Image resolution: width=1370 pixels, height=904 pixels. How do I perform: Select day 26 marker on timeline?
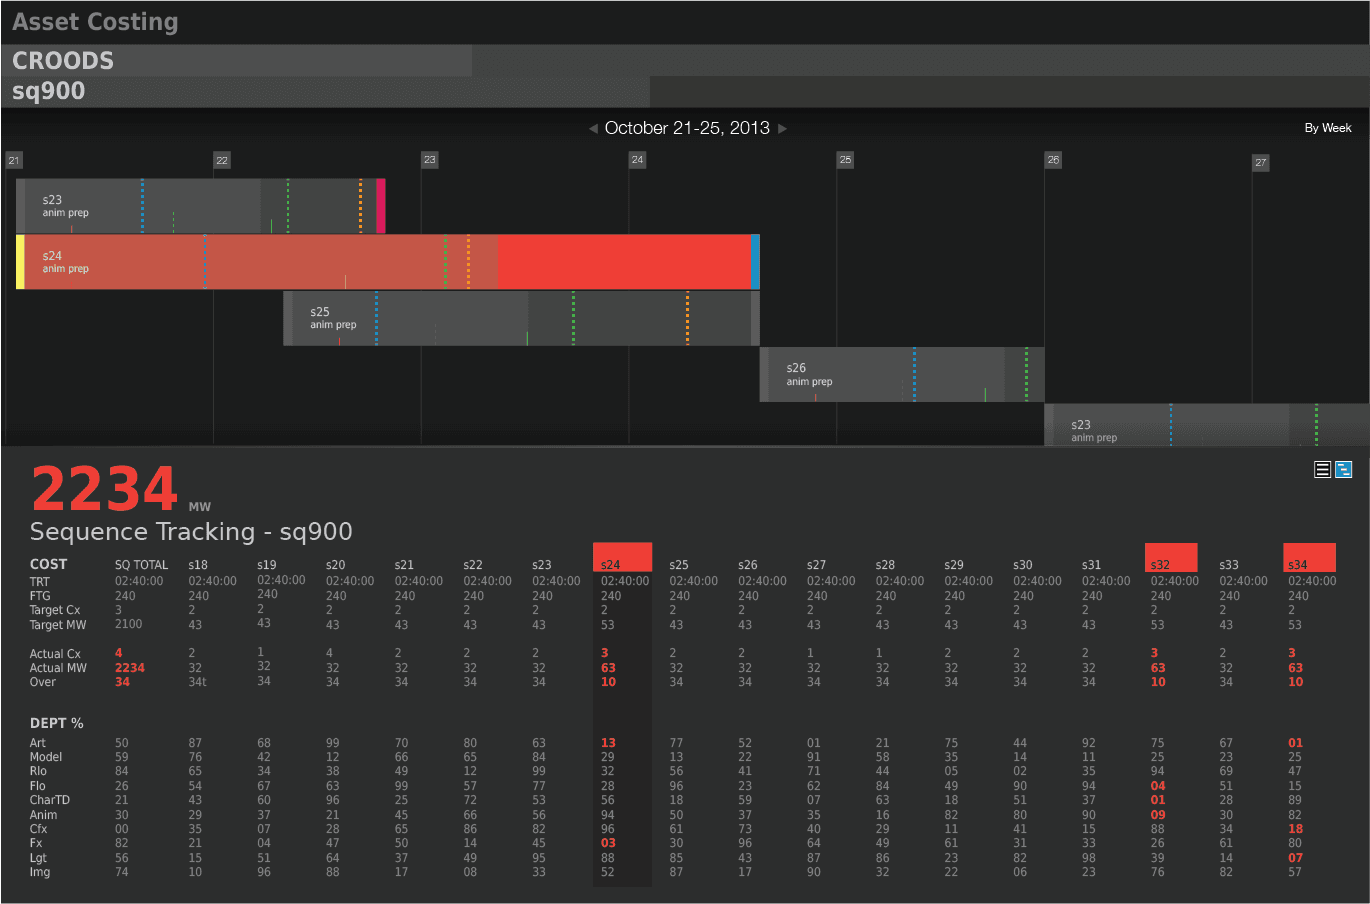click(1053, 160)
